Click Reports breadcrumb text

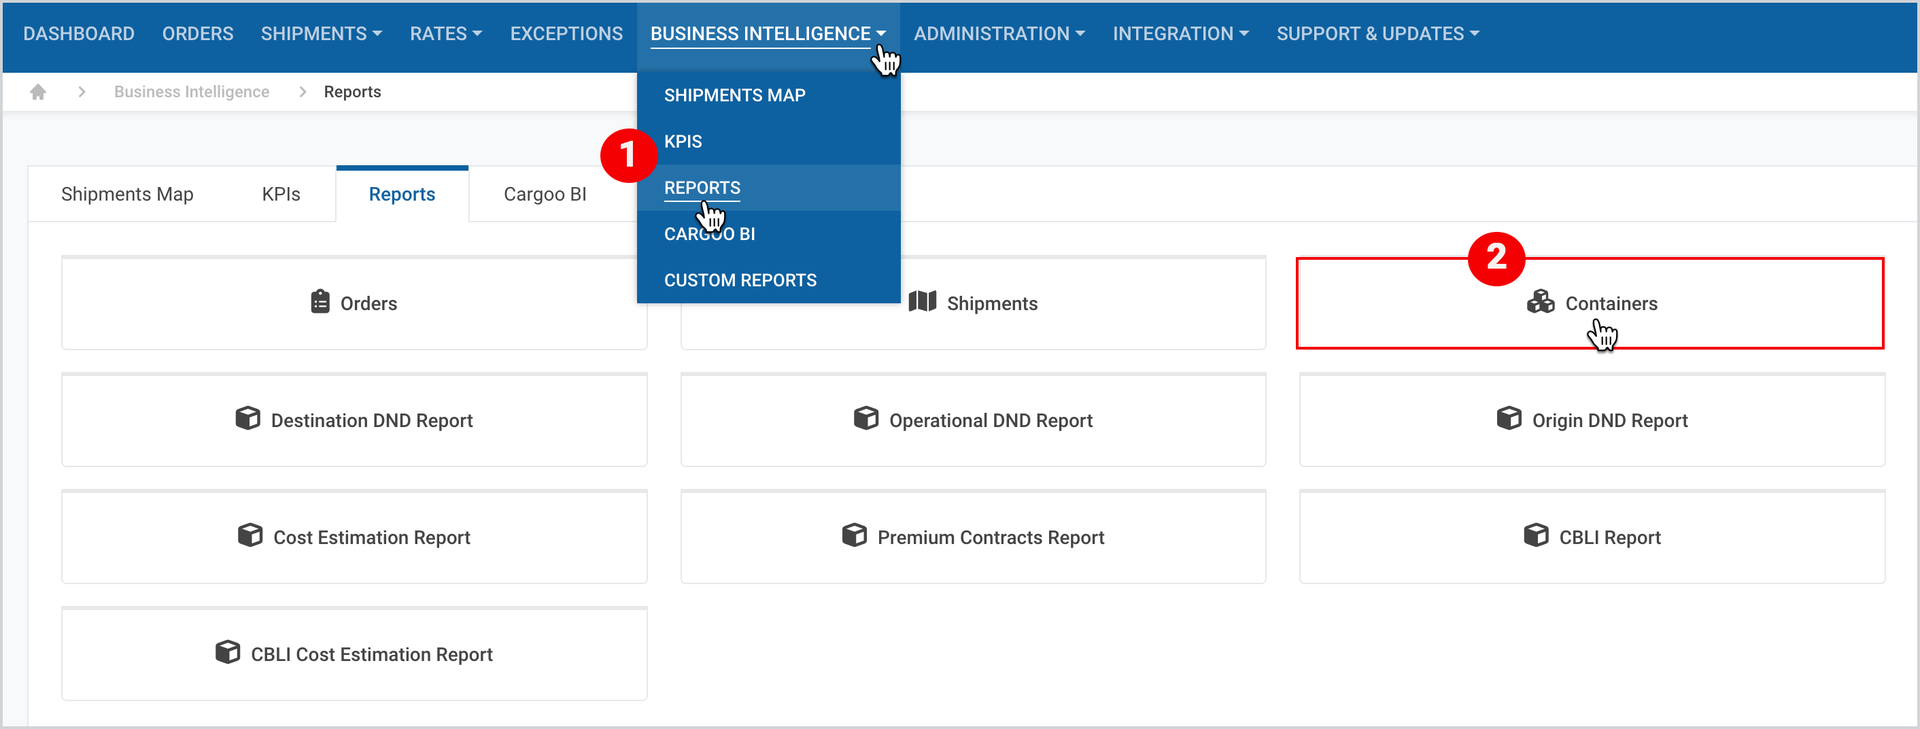(x=352, y=92)
